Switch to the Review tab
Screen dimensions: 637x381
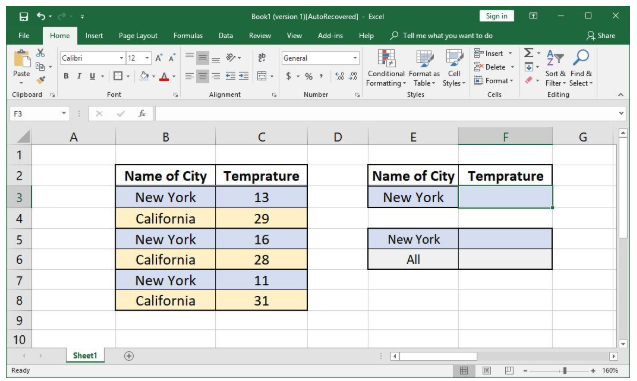point(260,36)
